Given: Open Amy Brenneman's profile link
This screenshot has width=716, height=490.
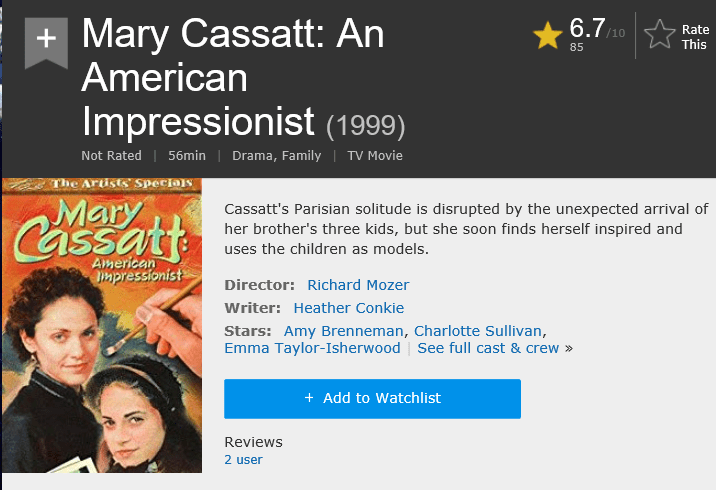Looking at the screenshot, I should (x=344, y=331).
